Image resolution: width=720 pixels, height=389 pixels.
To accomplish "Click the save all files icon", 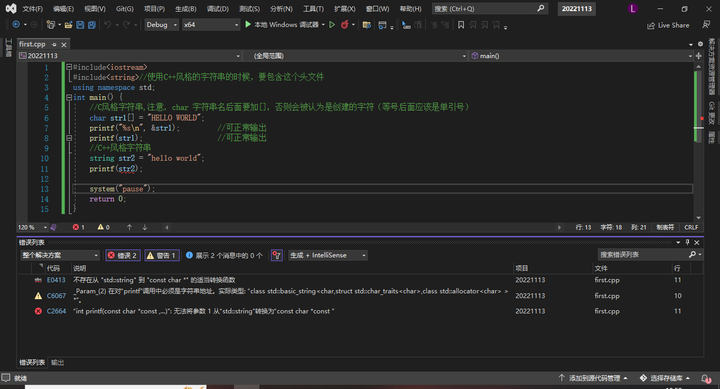I will coord(92,25).
